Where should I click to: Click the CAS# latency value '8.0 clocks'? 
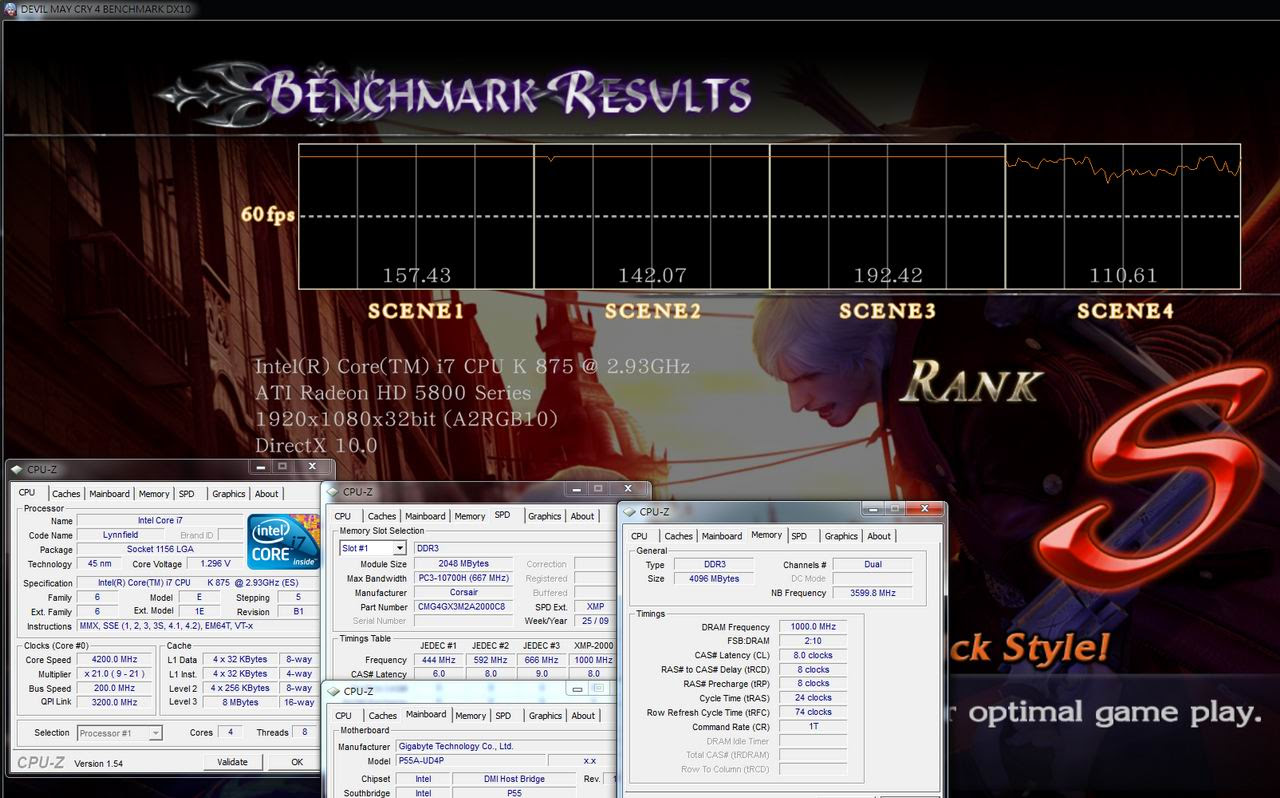(x=813, y=655)
